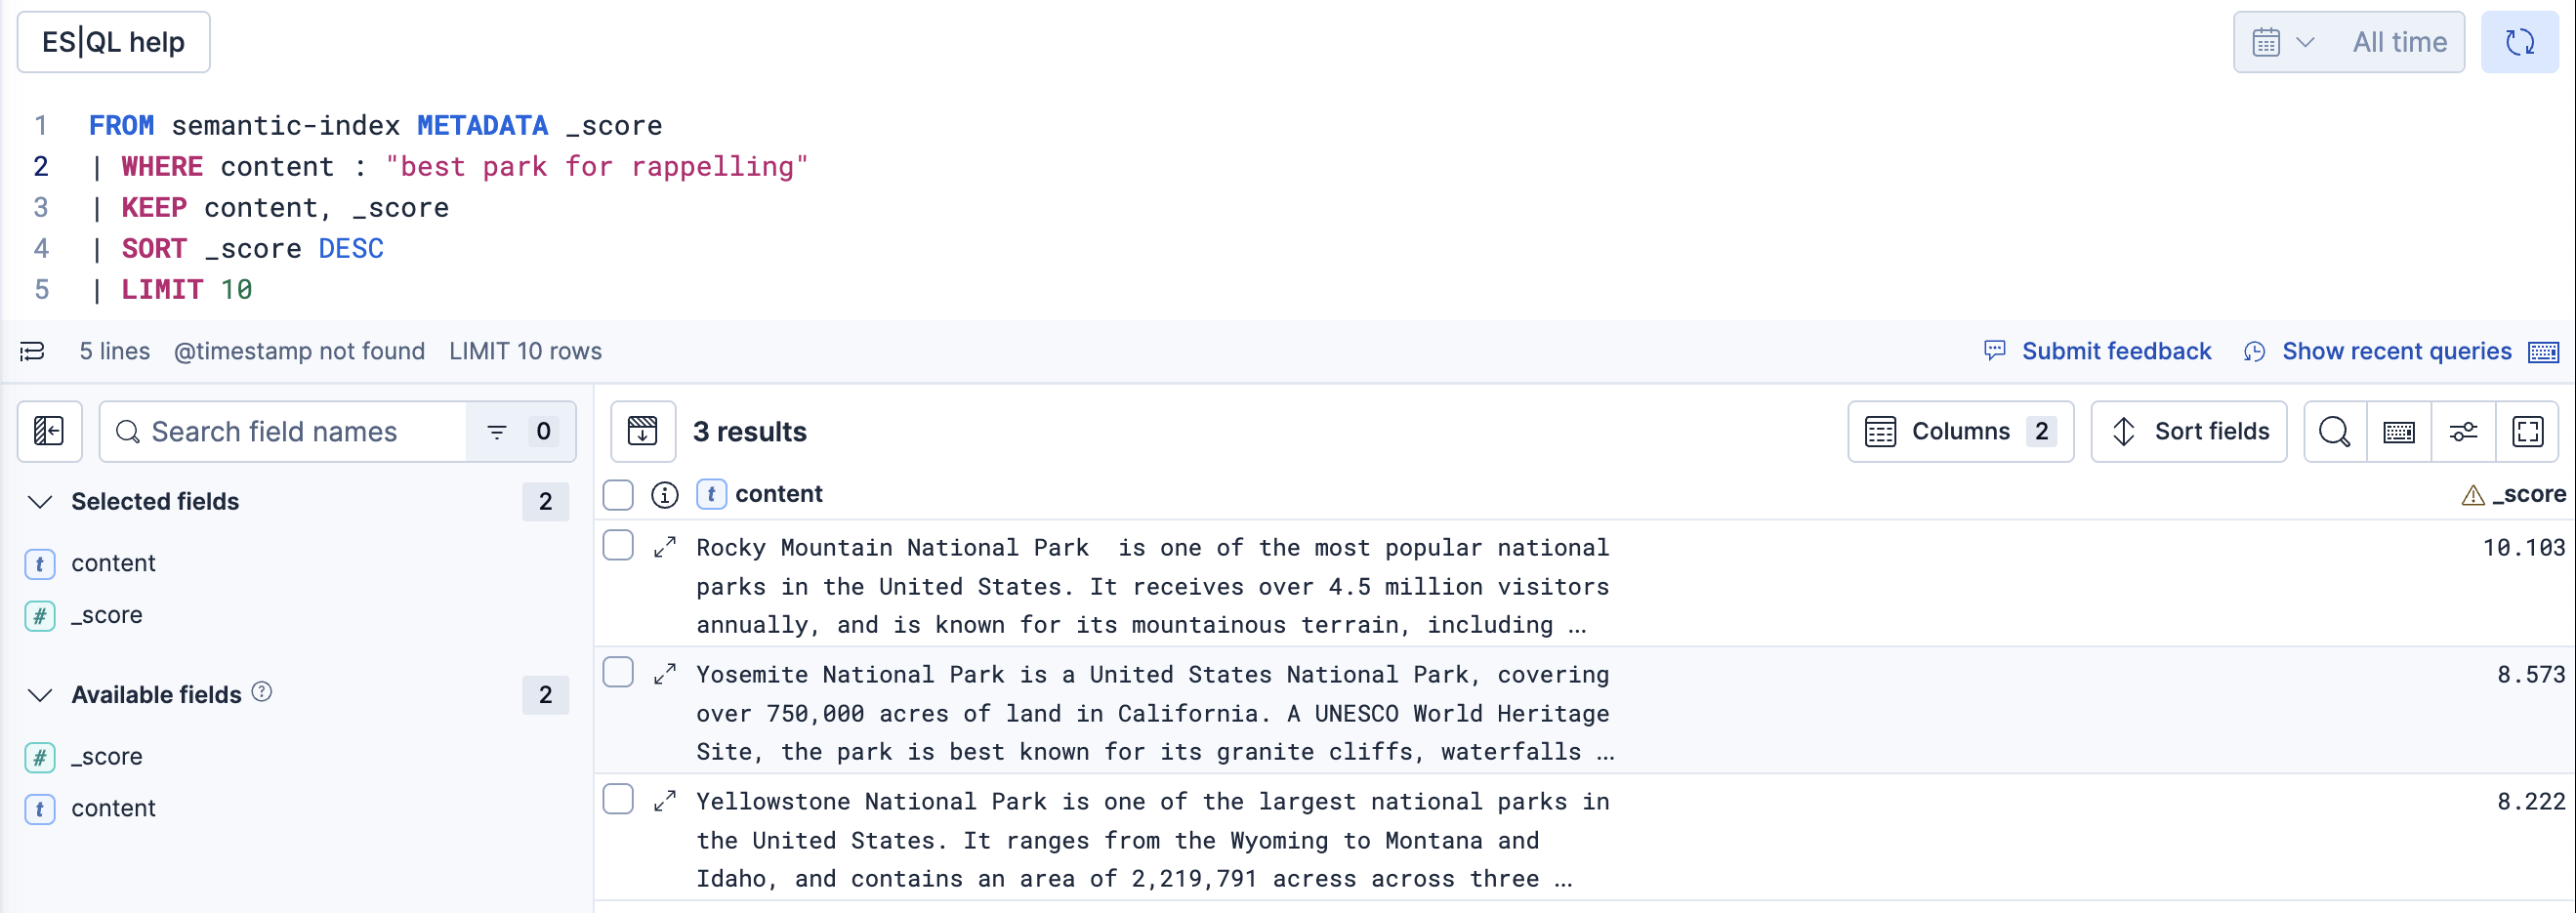This screenshot has width=2576, height=913.
Task: Open the display options control in the grid toolbar
Action: 2463,431
